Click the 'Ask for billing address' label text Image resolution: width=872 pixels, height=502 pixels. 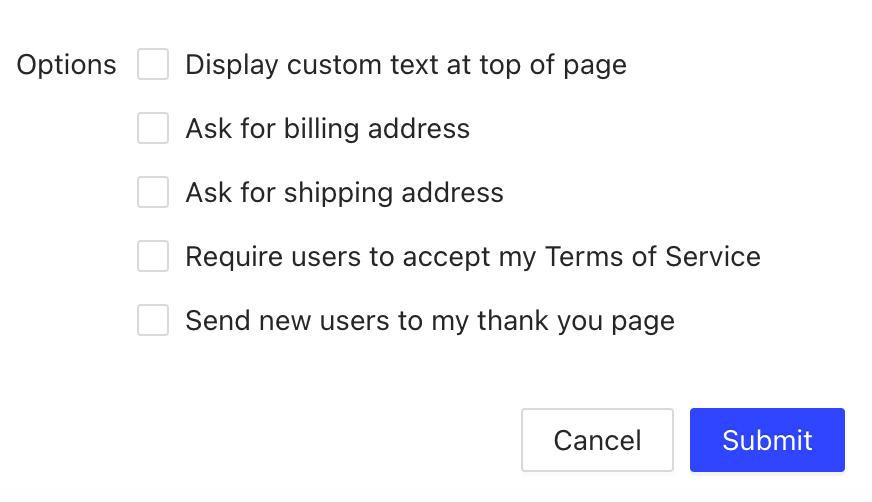327,129
